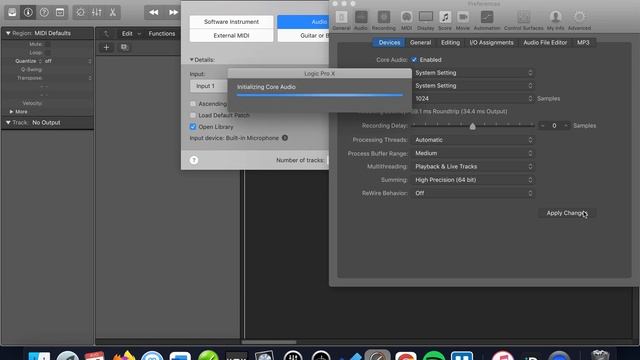640x360 pixels.
Task: Select the Audio track type button
Action: tap(303, 22)
